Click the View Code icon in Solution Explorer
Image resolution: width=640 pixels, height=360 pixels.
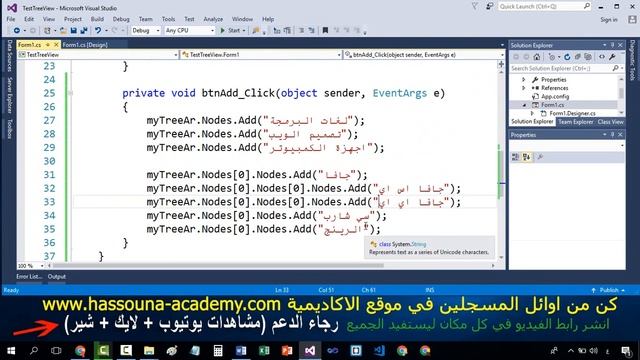(602, 57)
